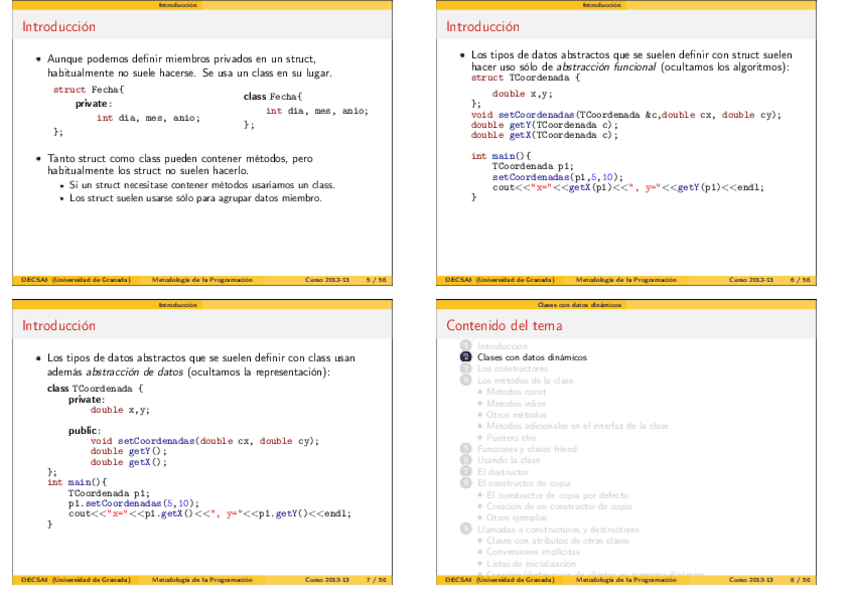
Task: Click the number 4 bullet beside Los métodos
Action: pos(465,380)
